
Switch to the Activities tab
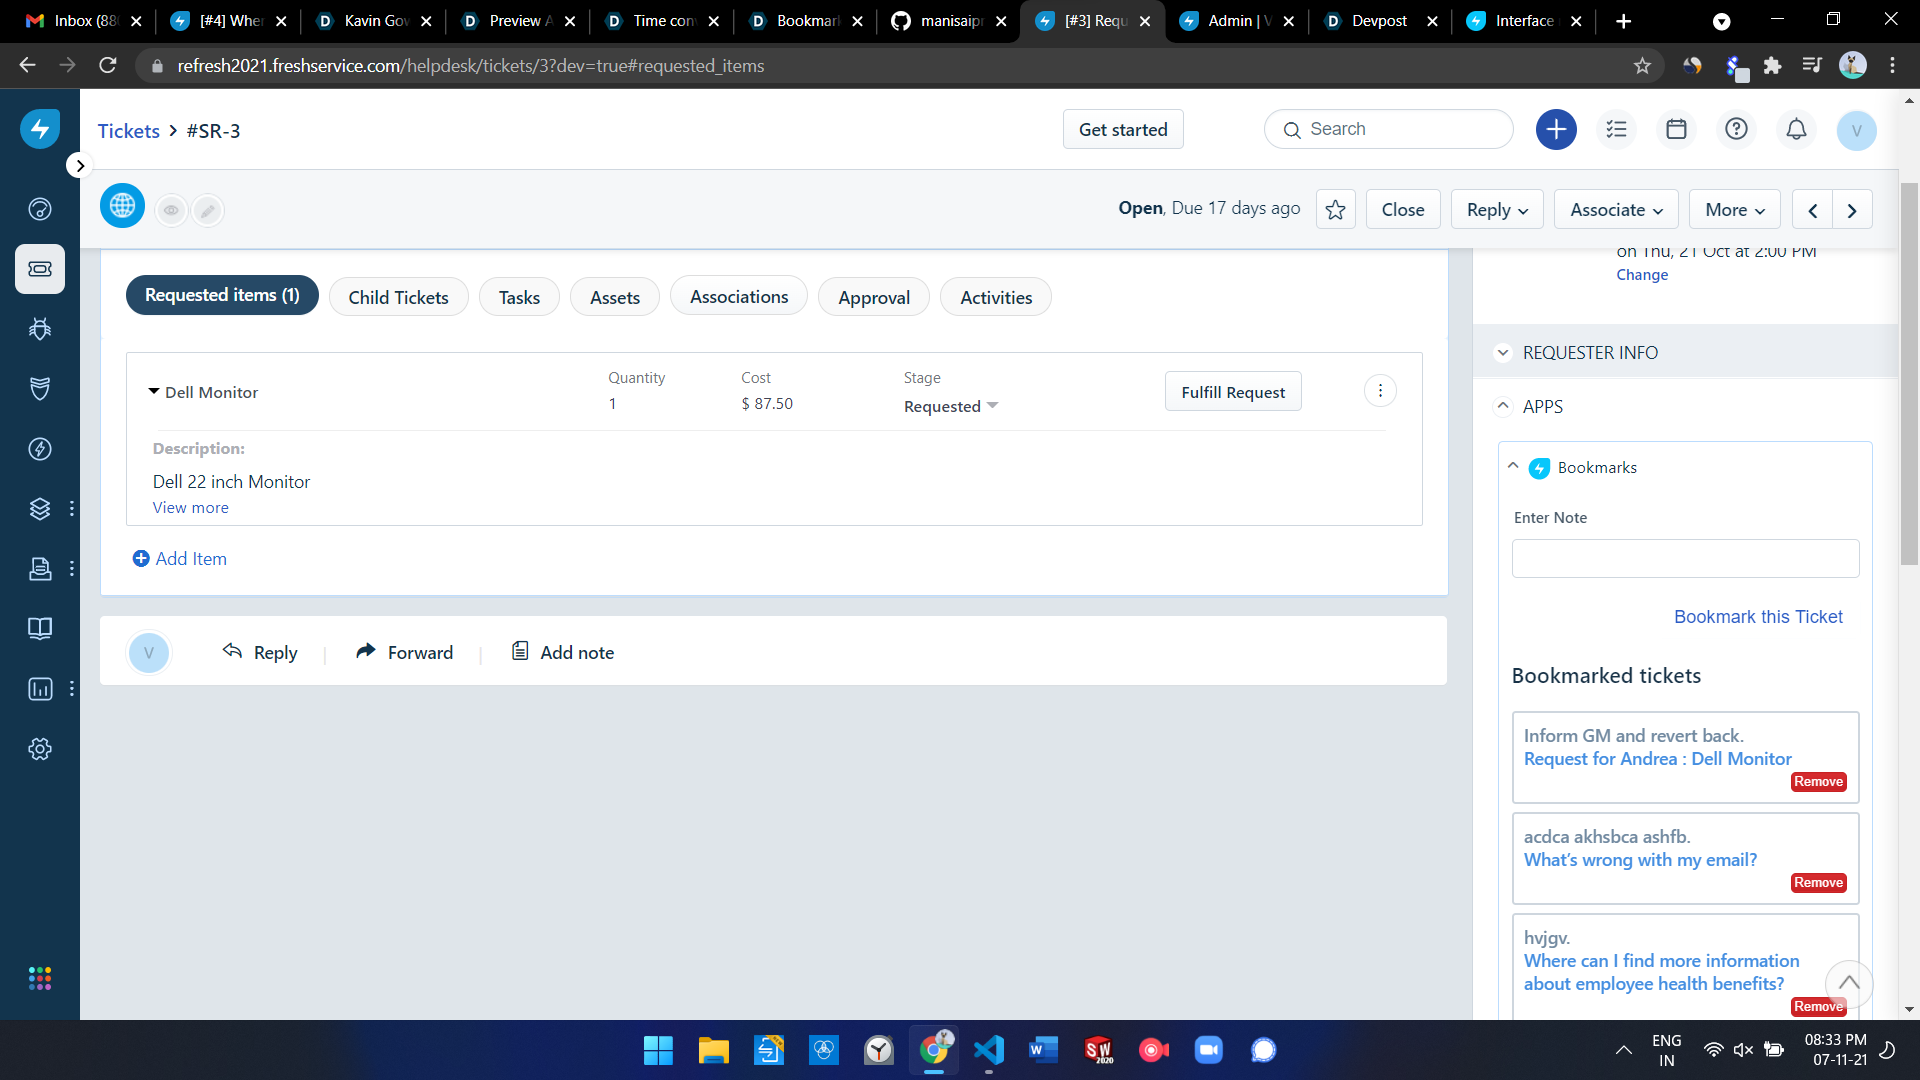tap(995, 298)
